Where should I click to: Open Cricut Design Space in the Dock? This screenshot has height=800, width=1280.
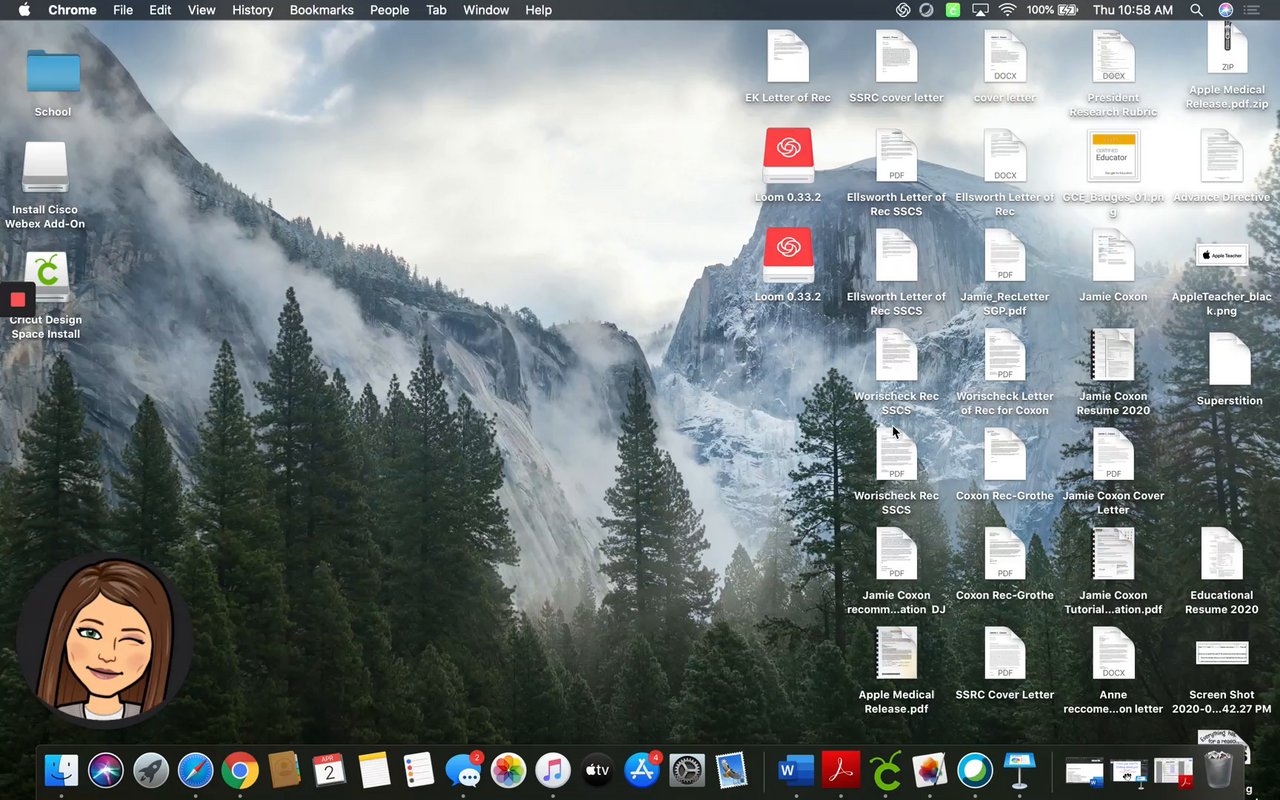click(886, 770)
